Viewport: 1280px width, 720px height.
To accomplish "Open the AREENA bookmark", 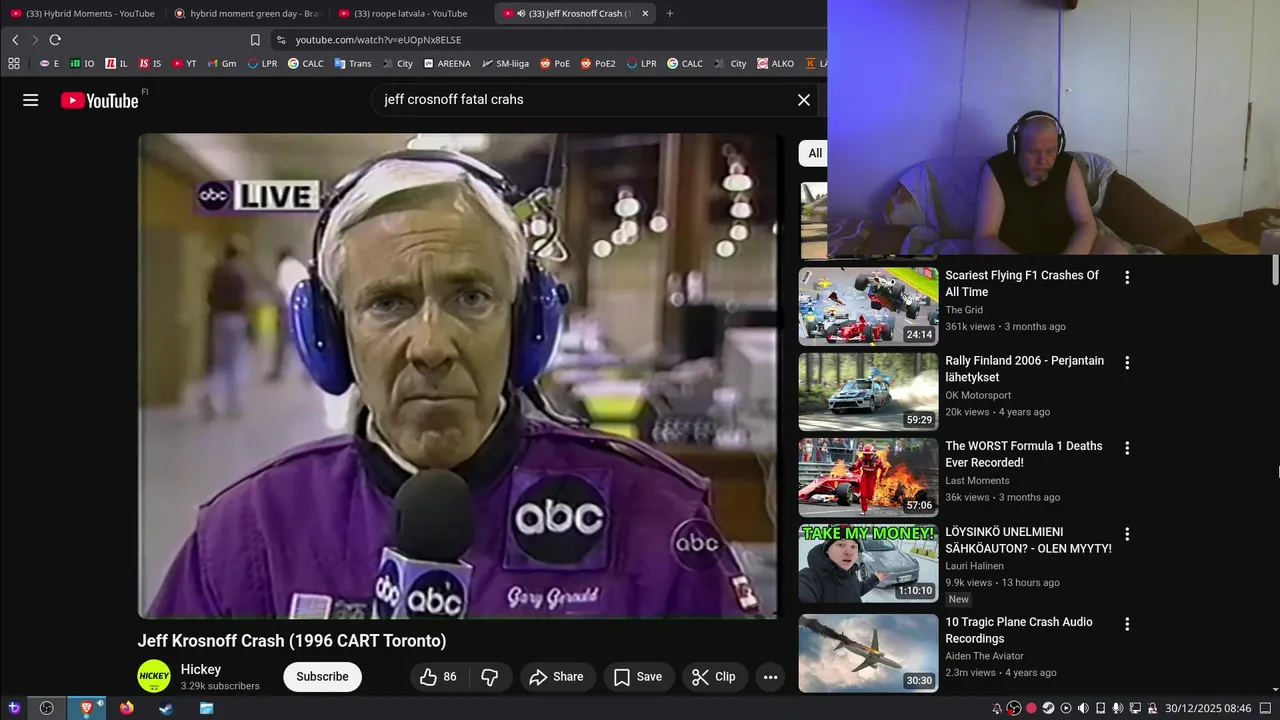I will [446, 63].
